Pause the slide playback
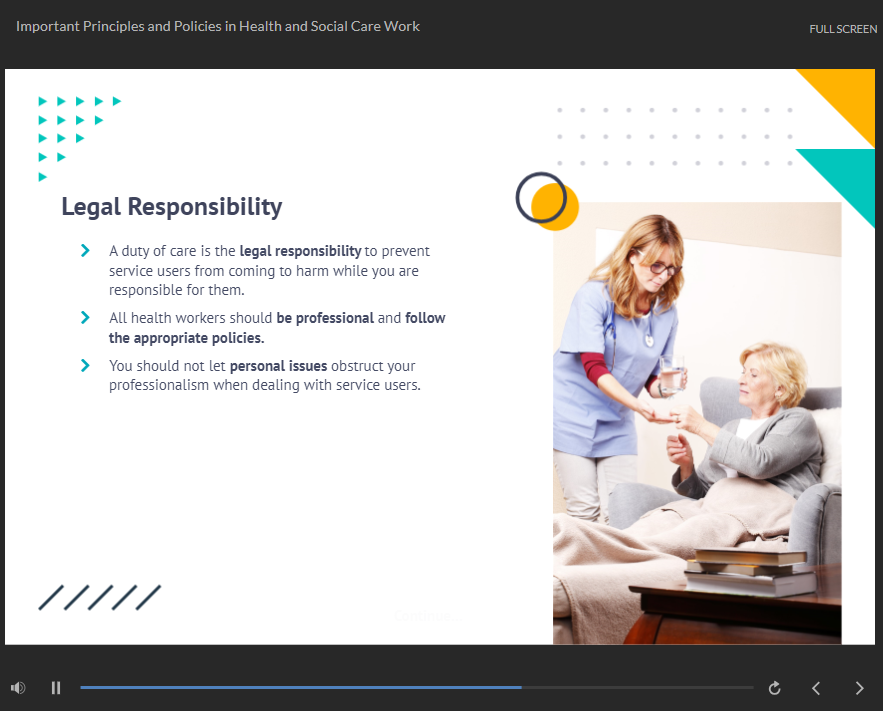This screenshot has height=711, width=883. (56, 688)
